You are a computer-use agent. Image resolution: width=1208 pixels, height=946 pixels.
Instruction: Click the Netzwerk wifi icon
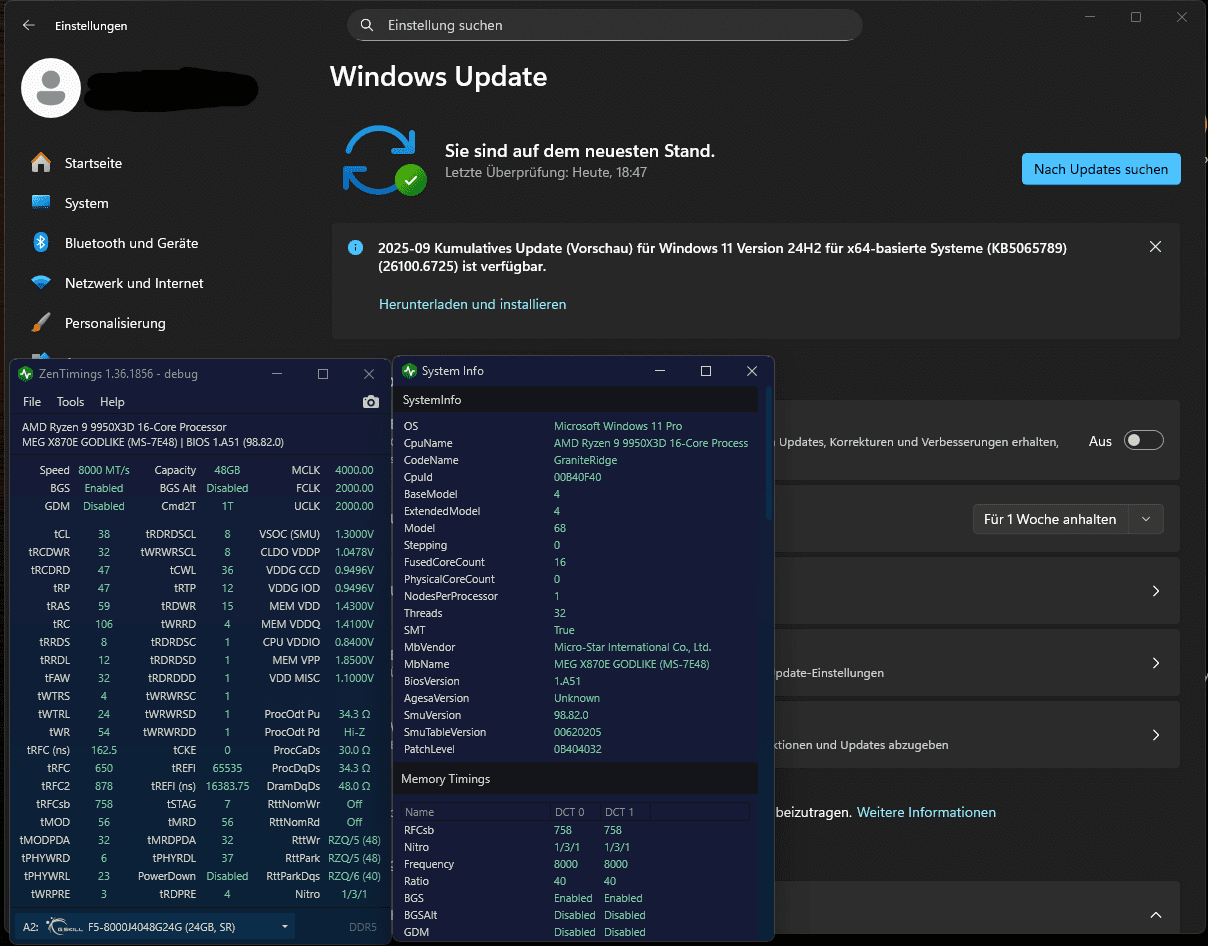tap(41, 283)
